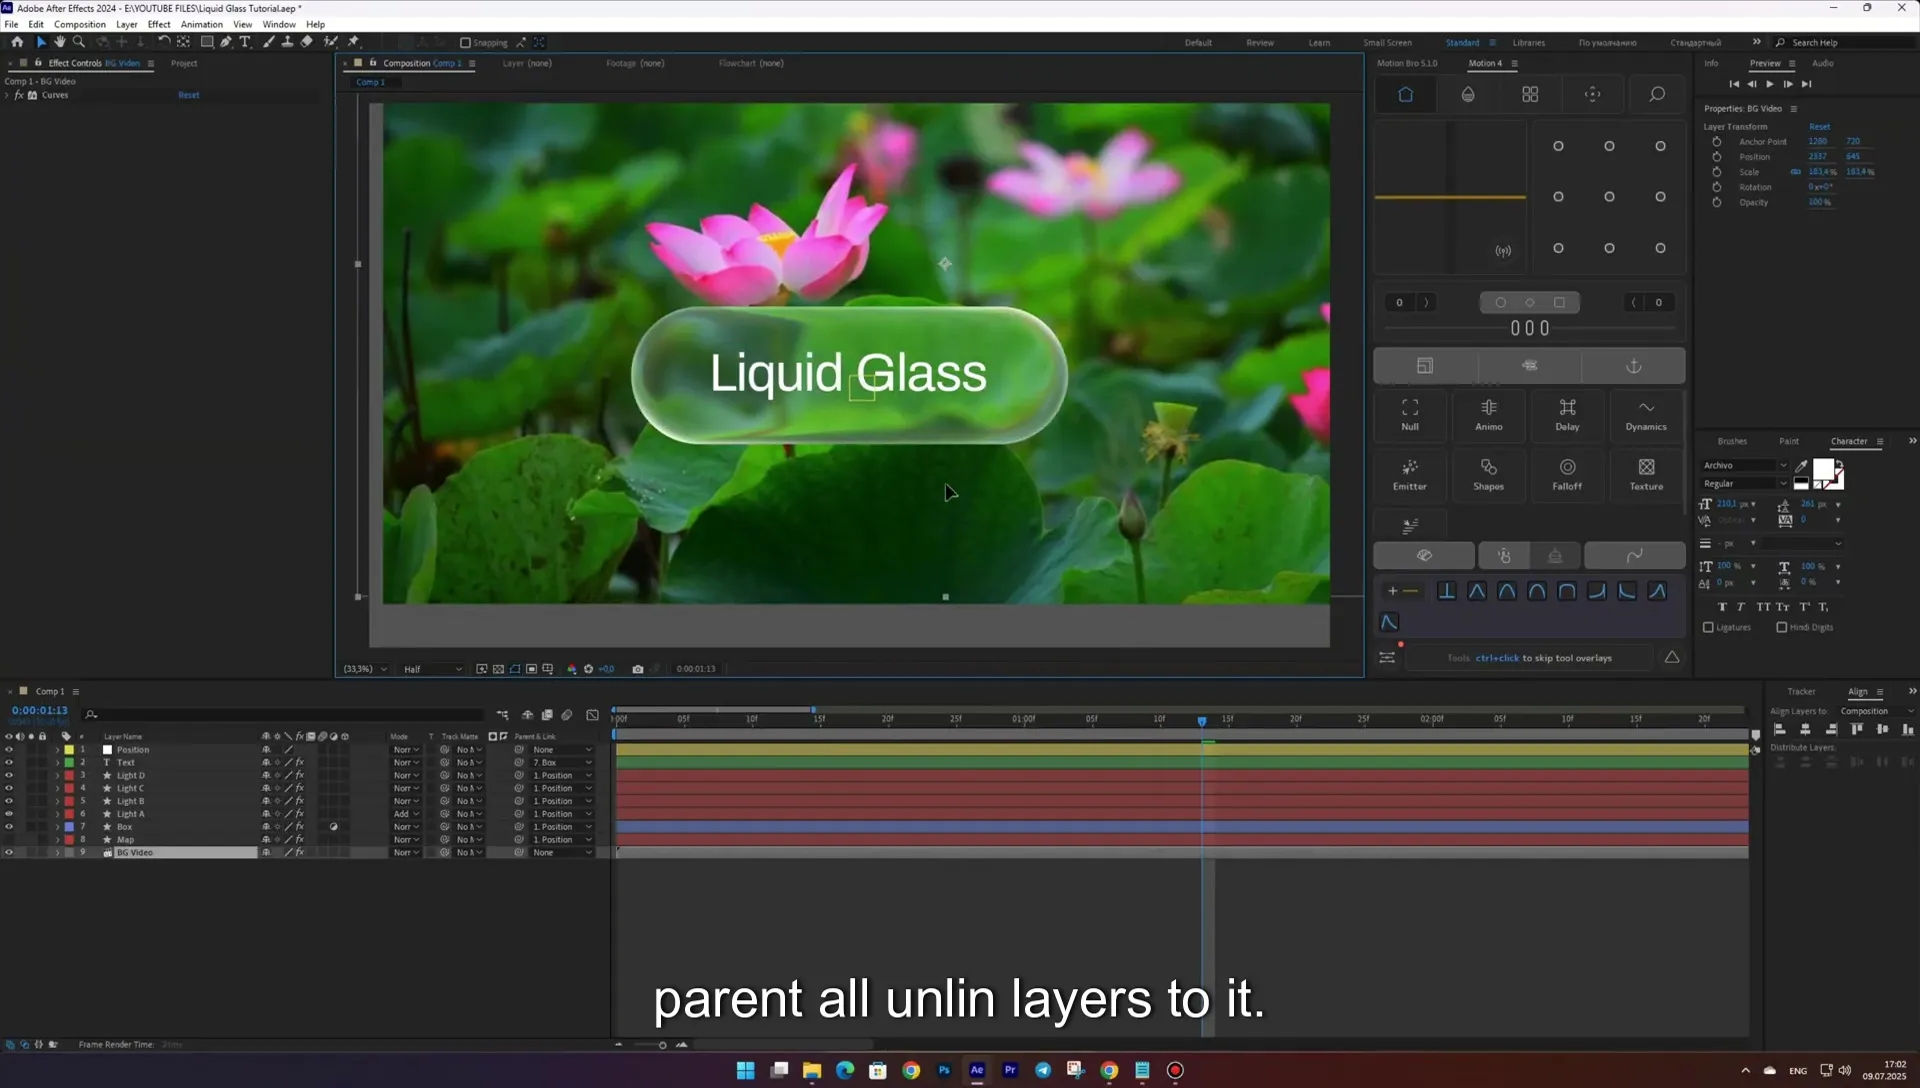Switch to the Paint panel tab
The width and height of the screenshot is (1920, 1088).
point(1788,441)
